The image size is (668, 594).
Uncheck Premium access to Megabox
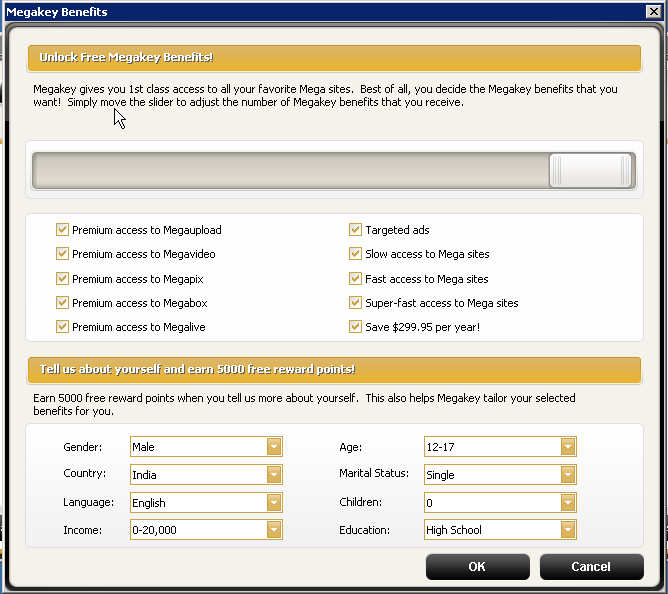coord(62,303)
